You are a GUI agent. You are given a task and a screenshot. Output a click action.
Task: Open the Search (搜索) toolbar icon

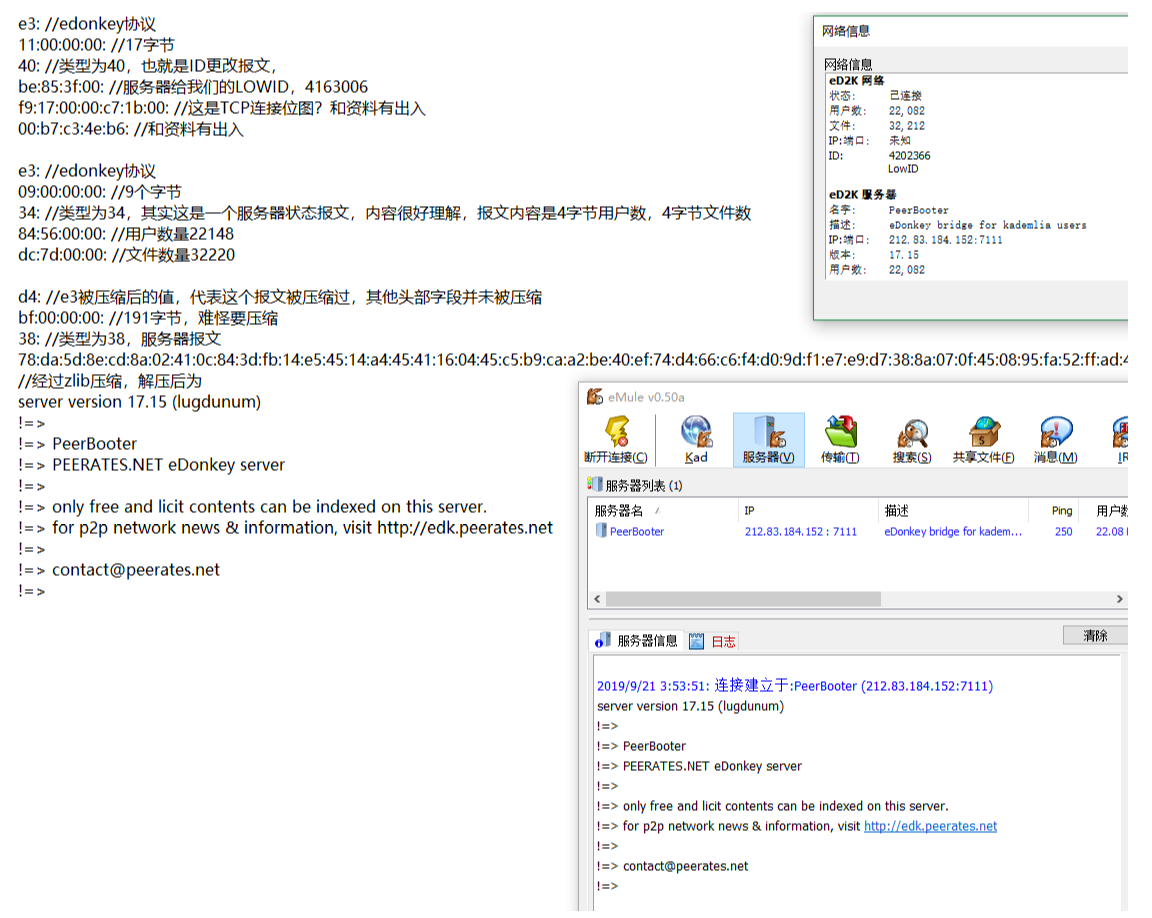pos(912,439)
